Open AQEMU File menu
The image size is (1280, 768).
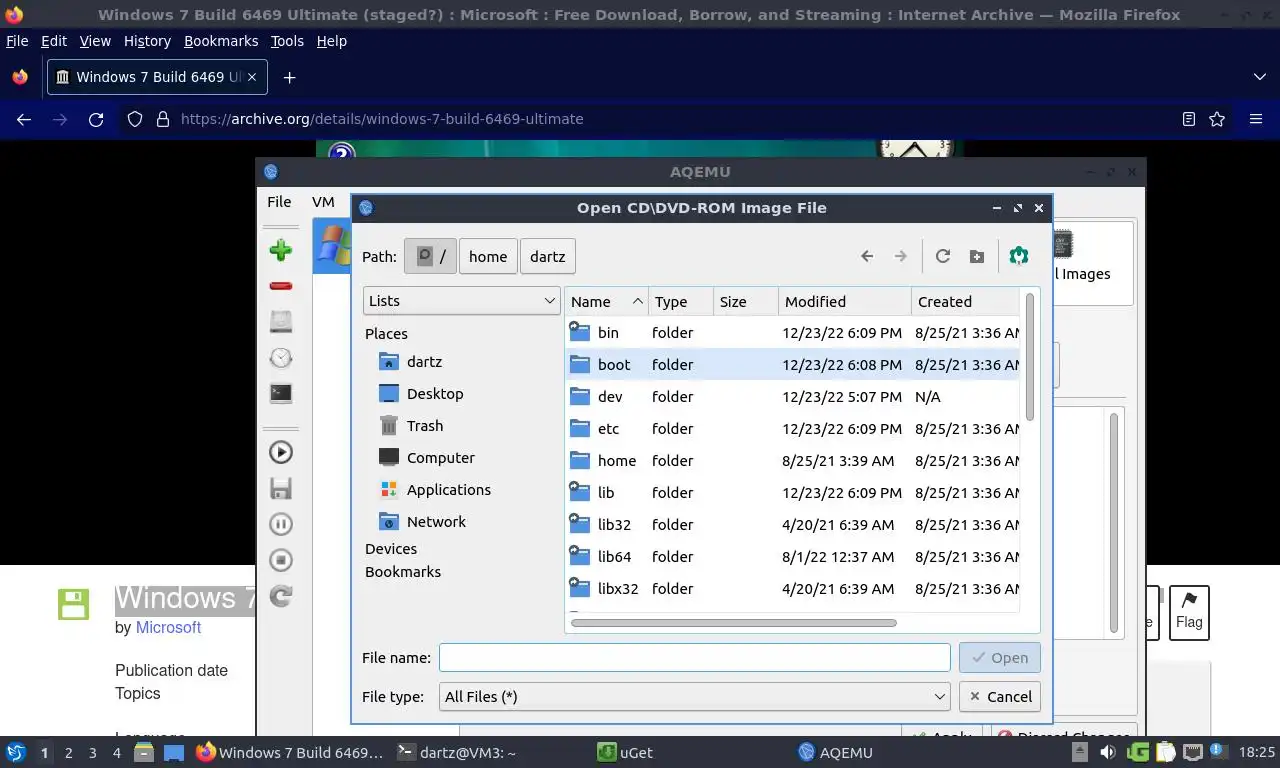coord(279,201)
